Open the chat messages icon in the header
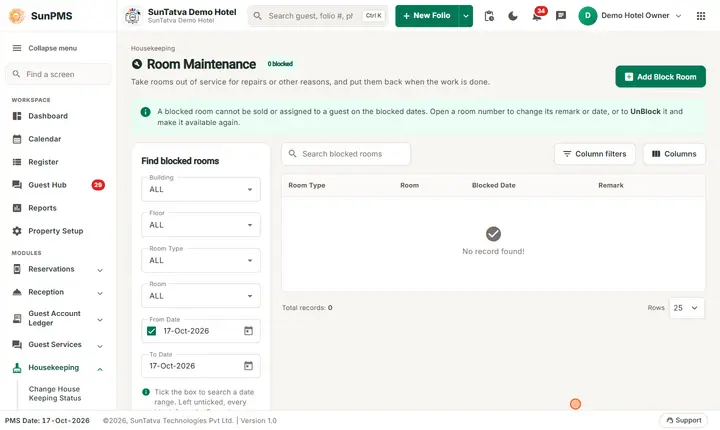Screen dimensions: 720x430 (561, 16)
